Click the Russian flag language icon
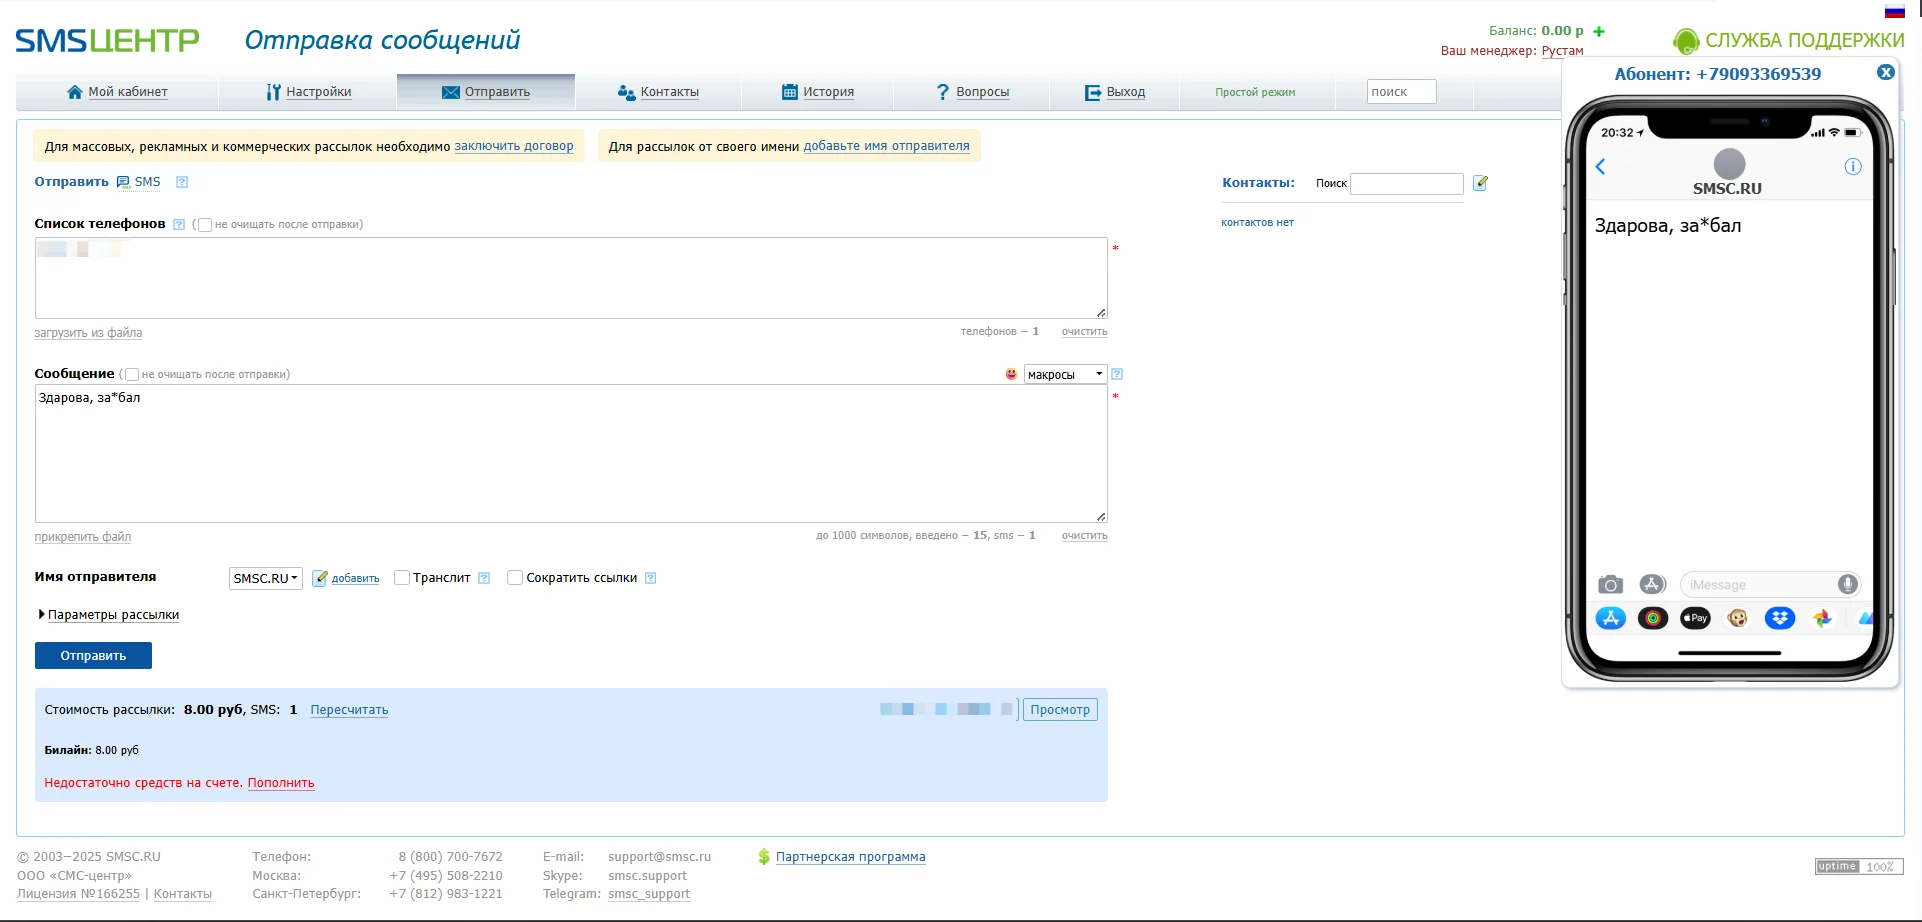Screen dimensions: 1922x922 [x=1895, y=11]
